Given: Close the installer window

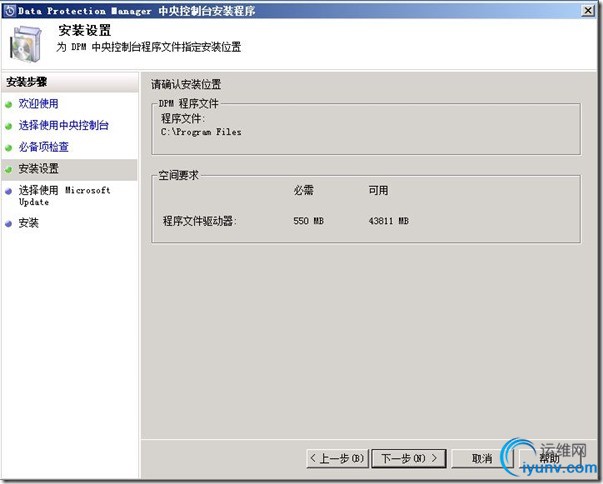Looking at the screenshot, I should (x=588, y=10).
